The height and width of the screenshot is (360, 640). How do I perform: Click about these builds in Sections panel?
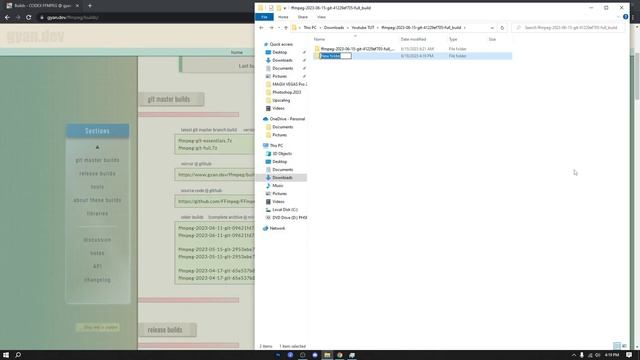[x=98, y=200]
